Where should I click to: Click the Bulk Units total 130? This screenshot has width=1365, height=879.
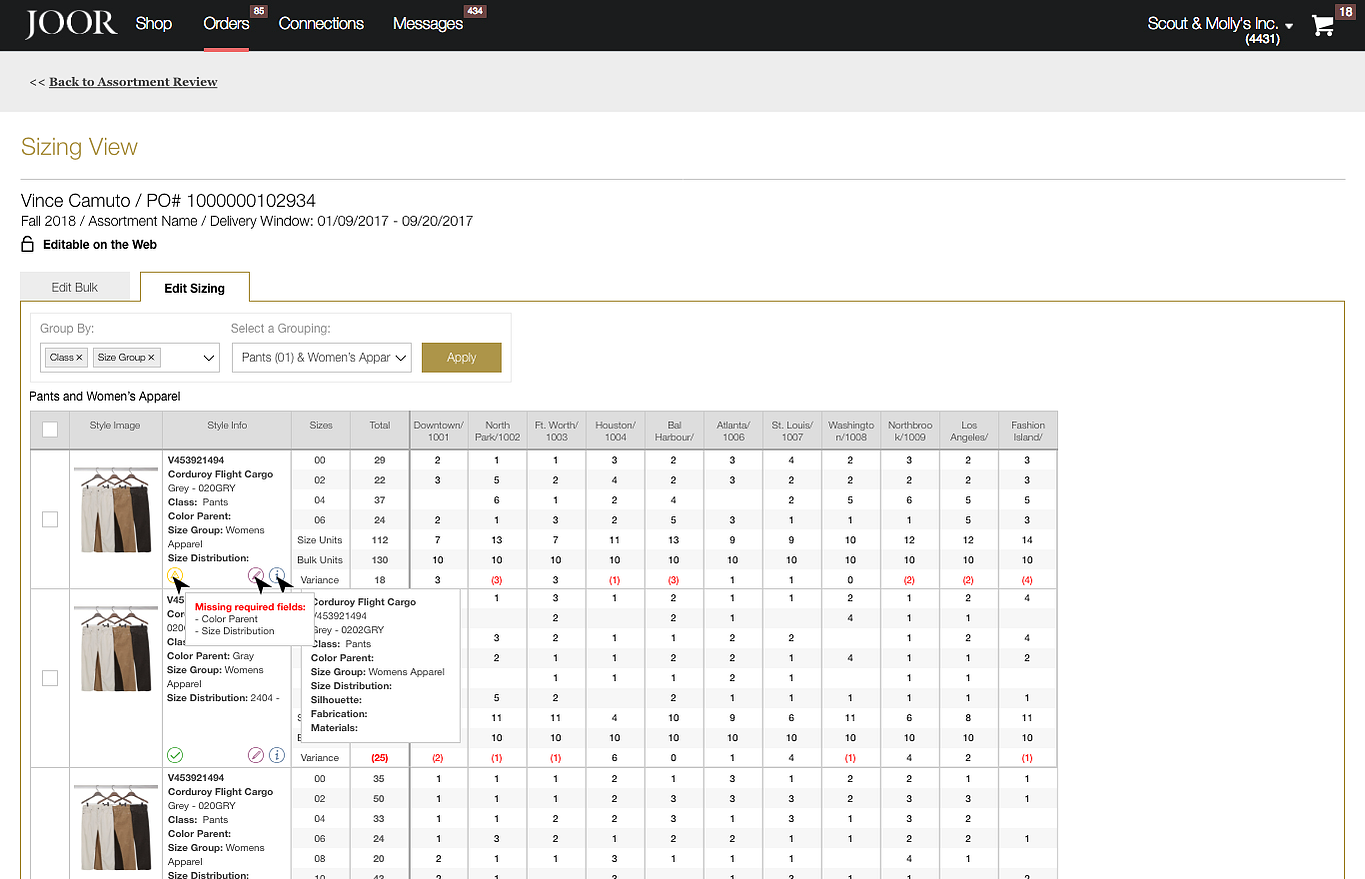coord(380,560)
